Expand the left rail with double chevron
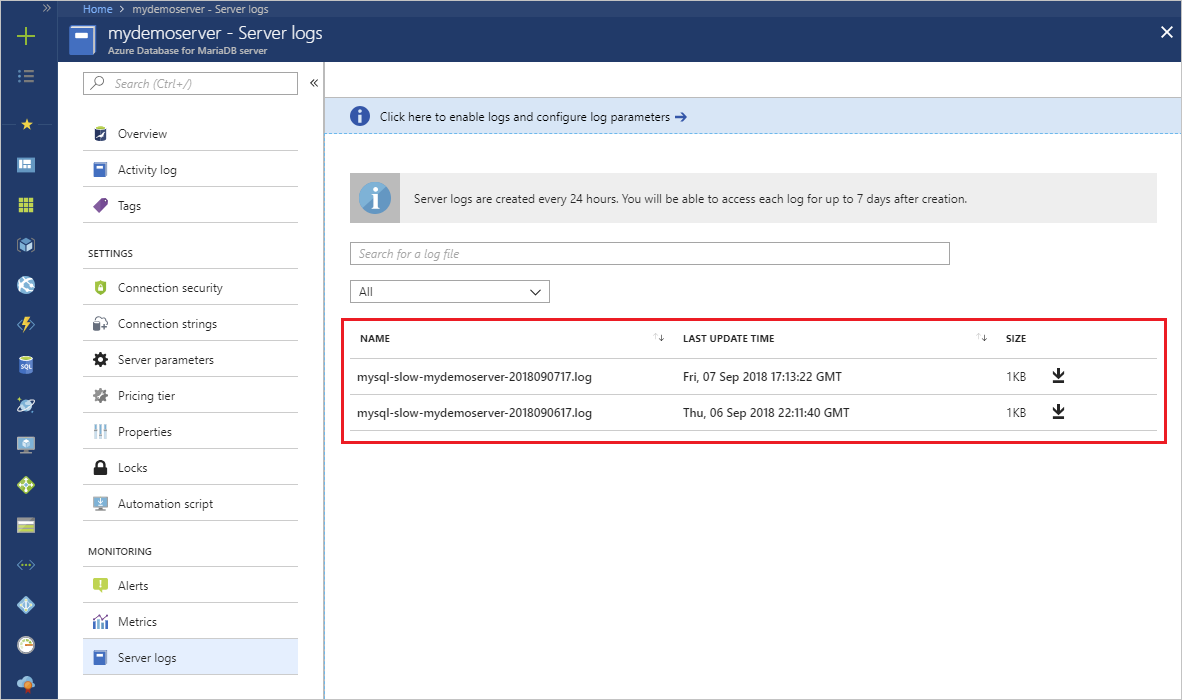The width and height of the screenshot is (1182, 700). coord(47,8)
